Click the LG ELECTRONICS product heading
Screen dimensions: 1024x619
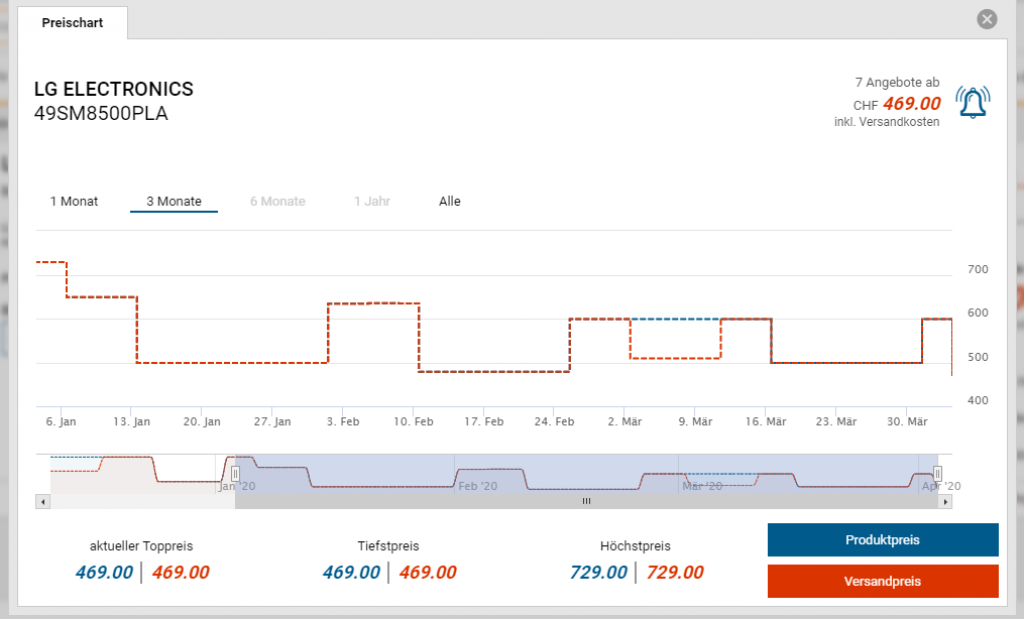tap(114, 90)
